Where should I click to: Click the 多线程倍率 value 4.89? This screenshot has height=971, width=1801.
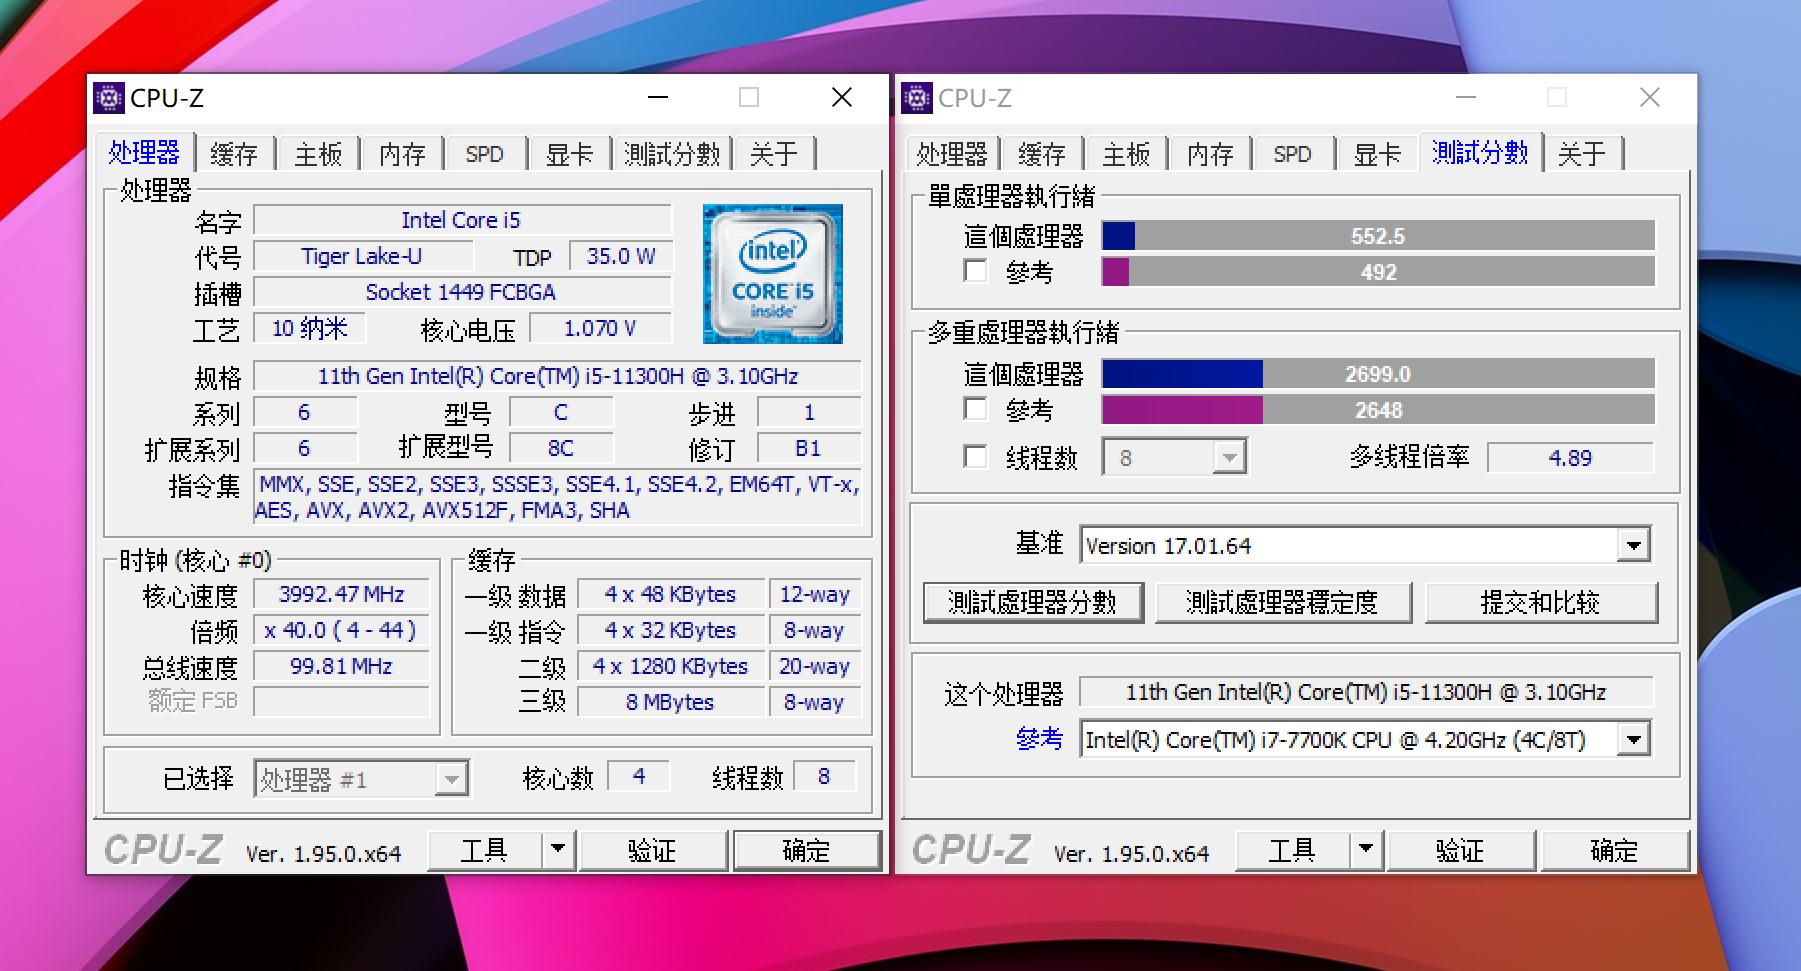tap(1570, 458)
